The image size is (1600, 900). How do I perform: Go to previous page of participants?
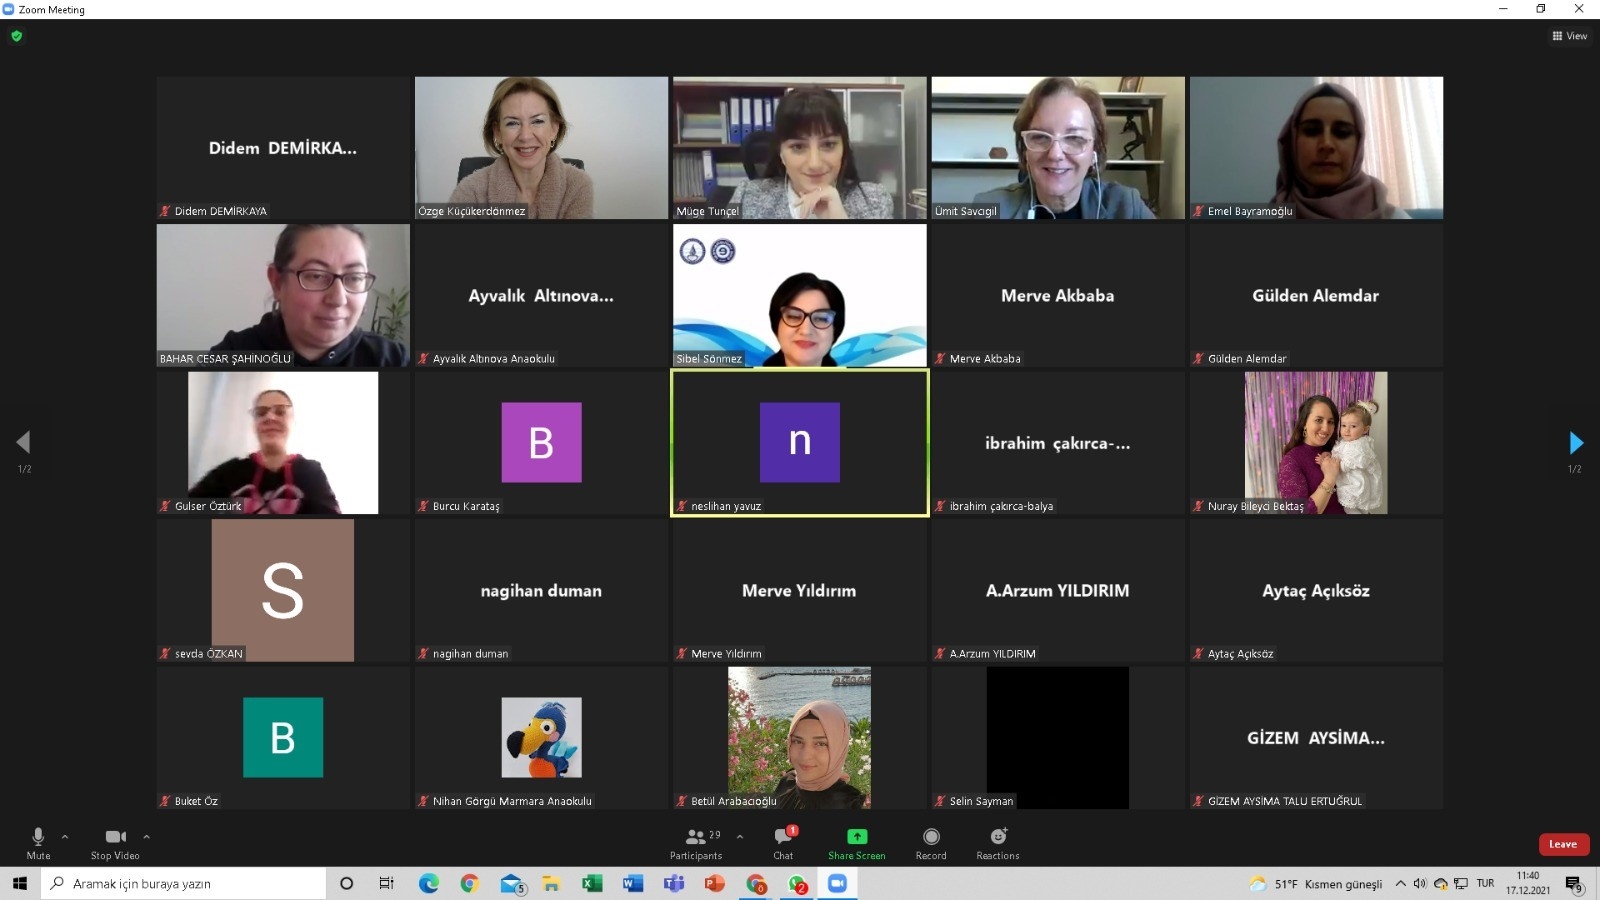(x=24, y=443)
